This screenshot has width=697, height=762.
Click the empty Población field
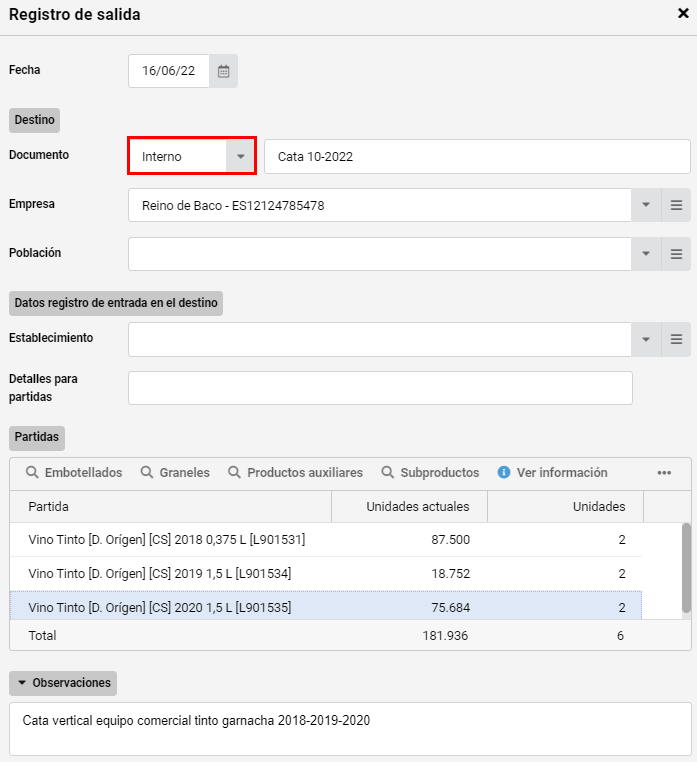point(380,254)
